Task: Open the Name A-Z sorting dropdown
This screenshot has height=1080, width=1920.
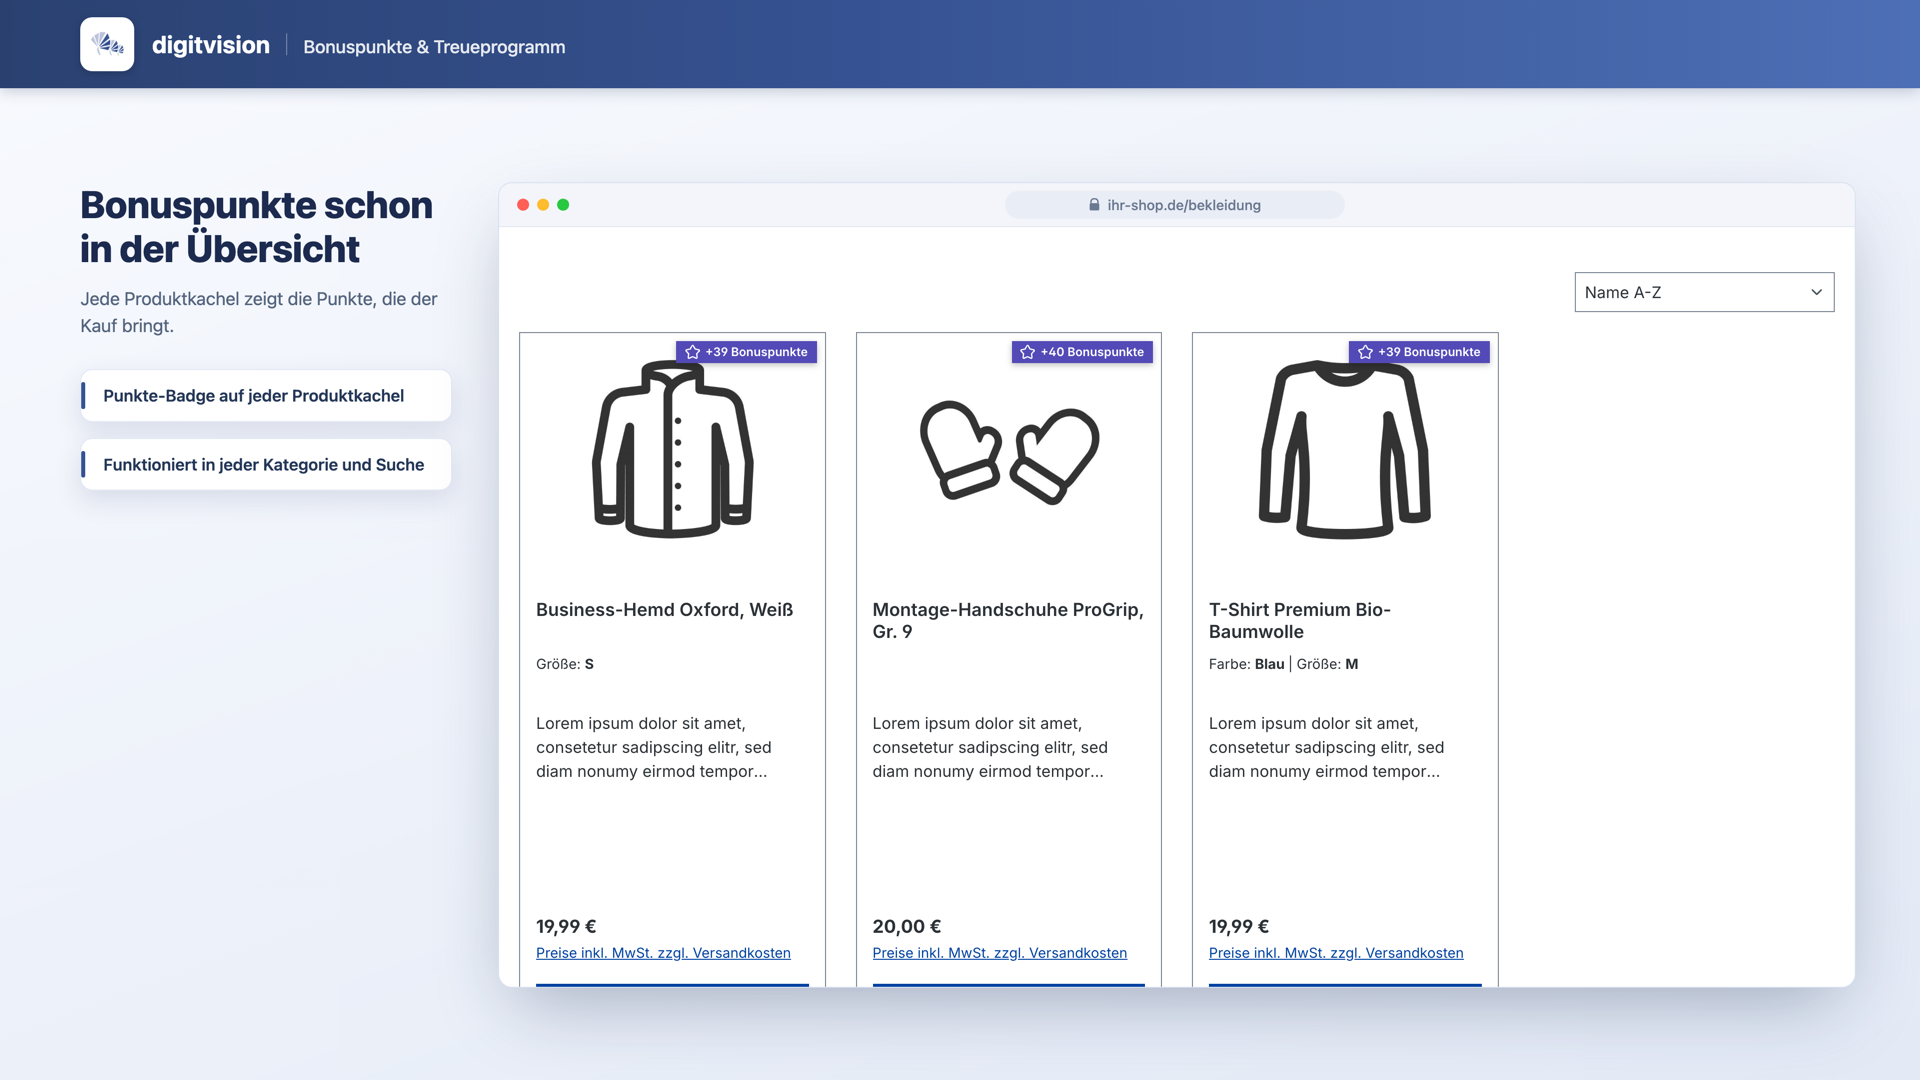Action: [x=1704, y=292]
